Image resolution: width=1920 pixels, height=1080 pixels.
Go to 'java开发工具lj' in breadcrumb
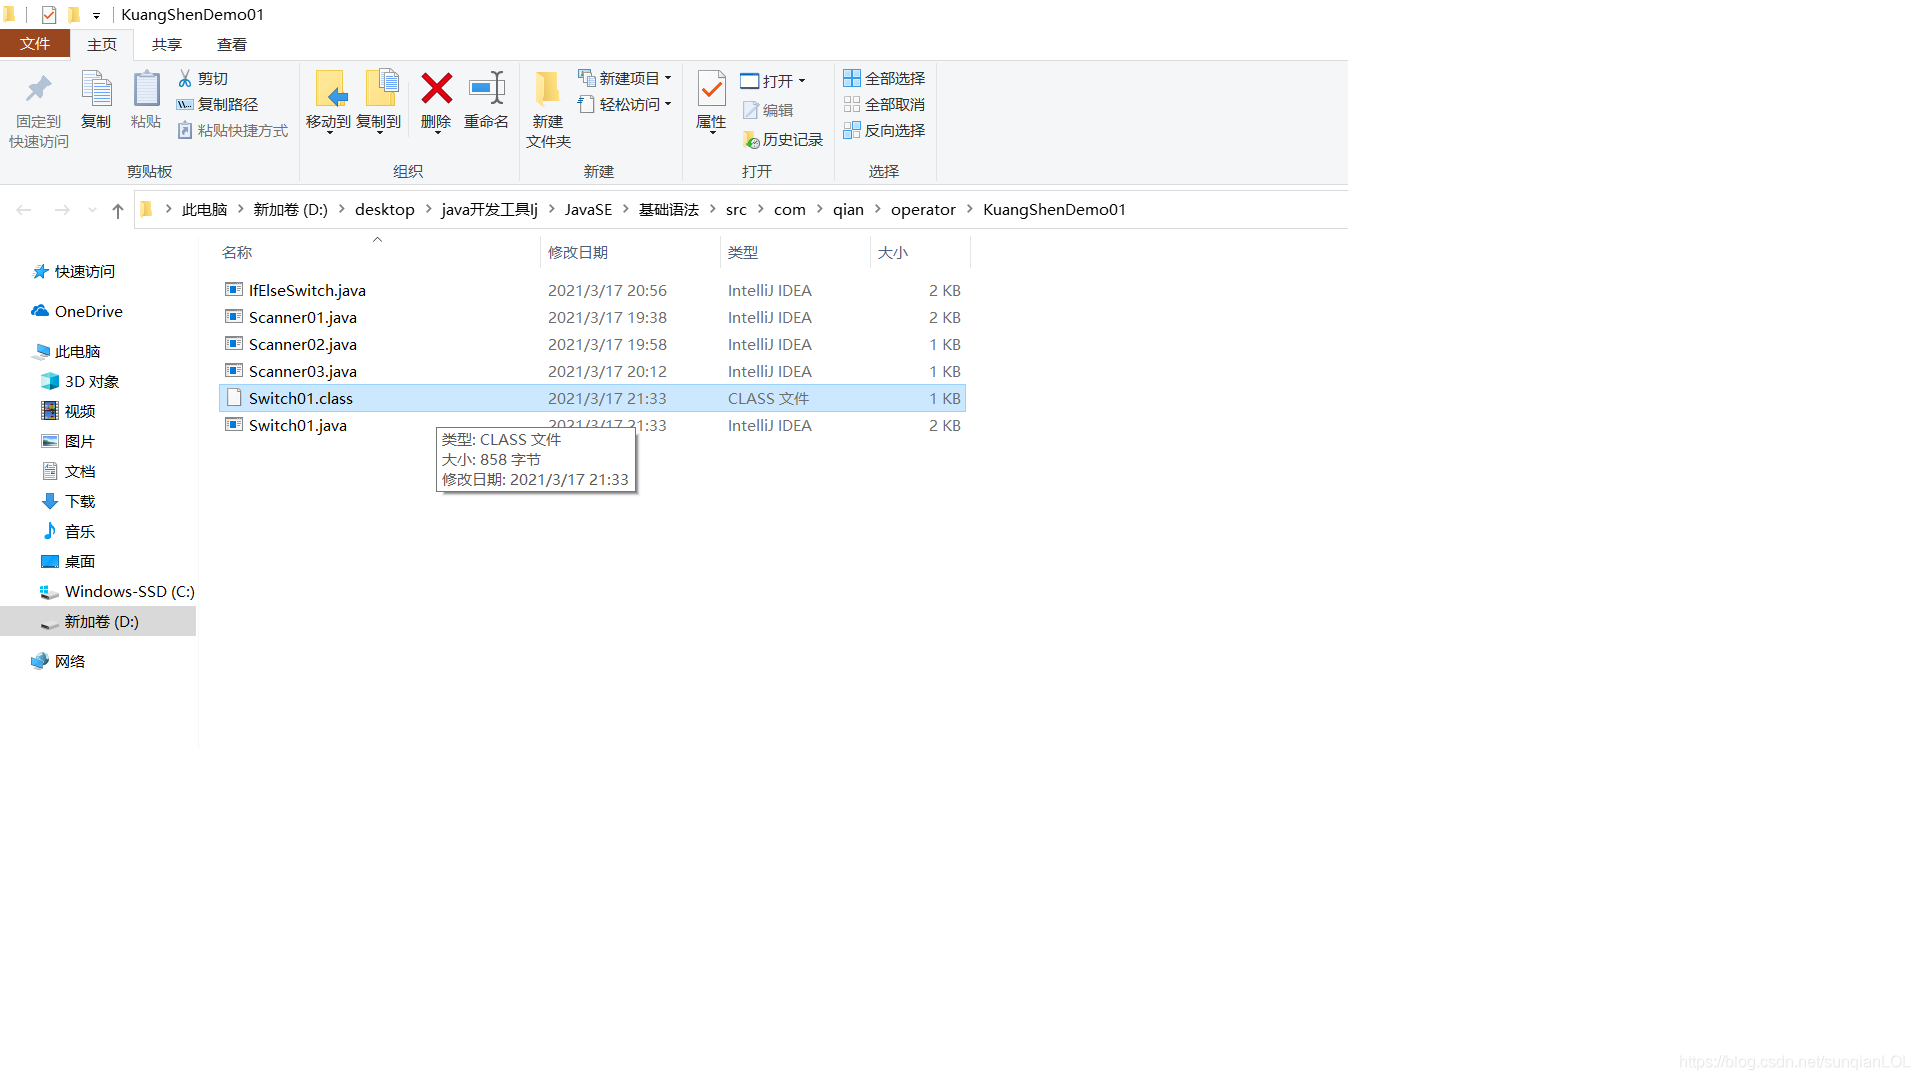489,209
